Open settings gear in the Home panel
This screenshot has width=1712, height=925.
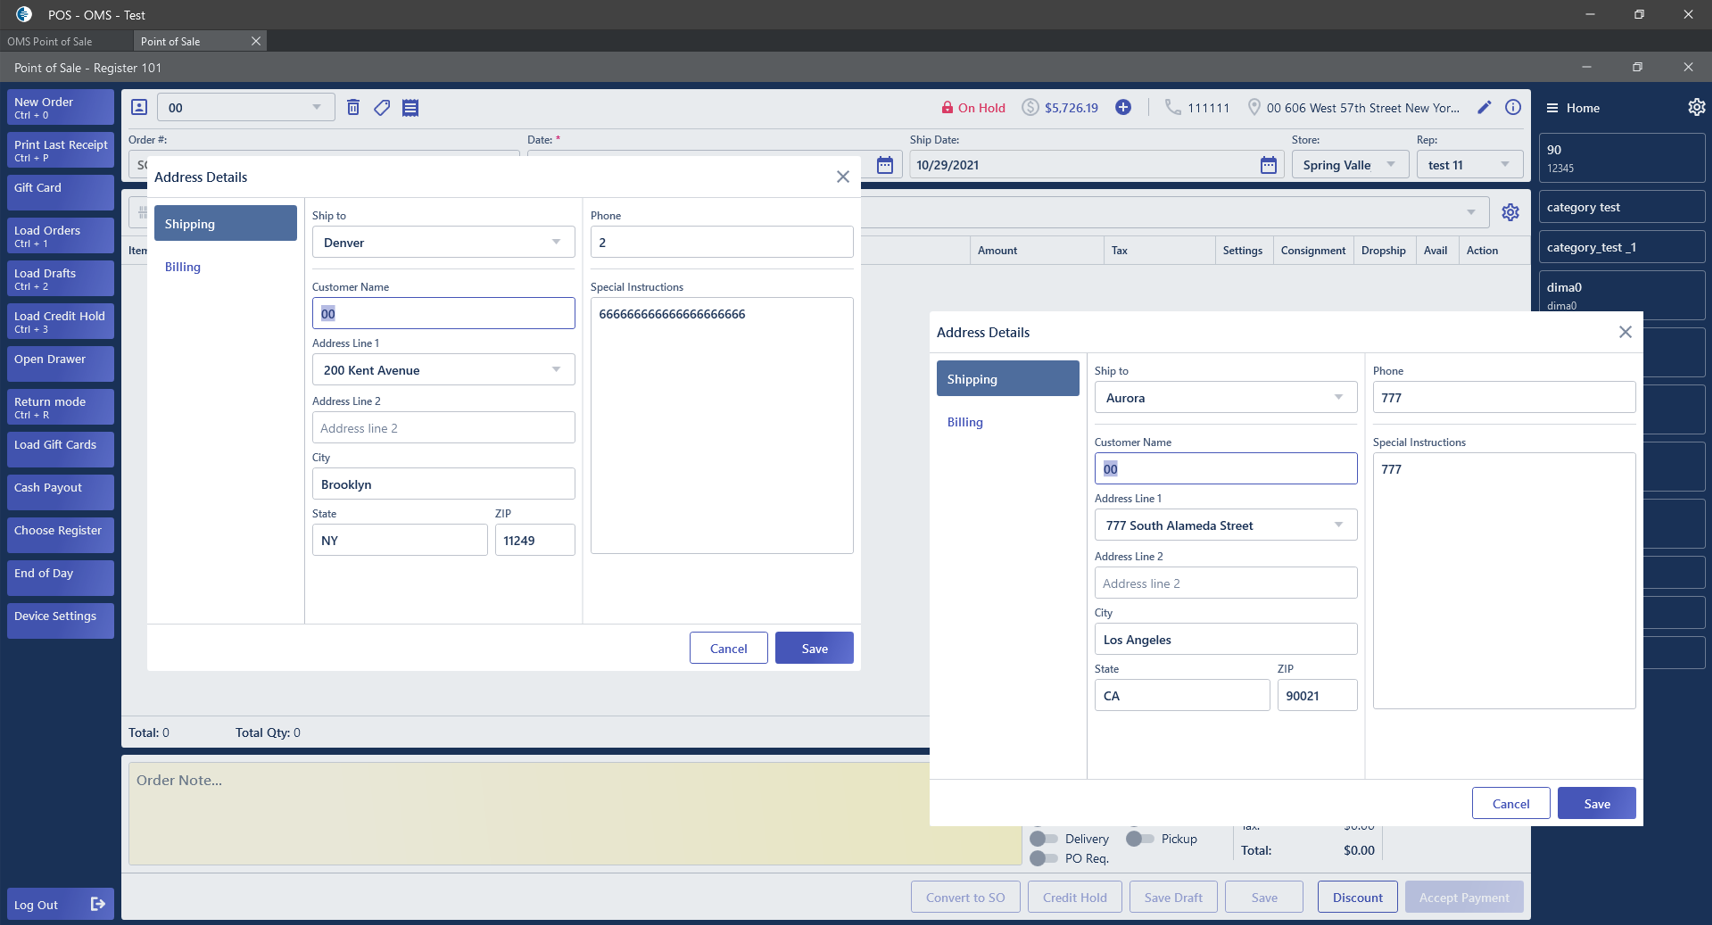coord(1696,107)
